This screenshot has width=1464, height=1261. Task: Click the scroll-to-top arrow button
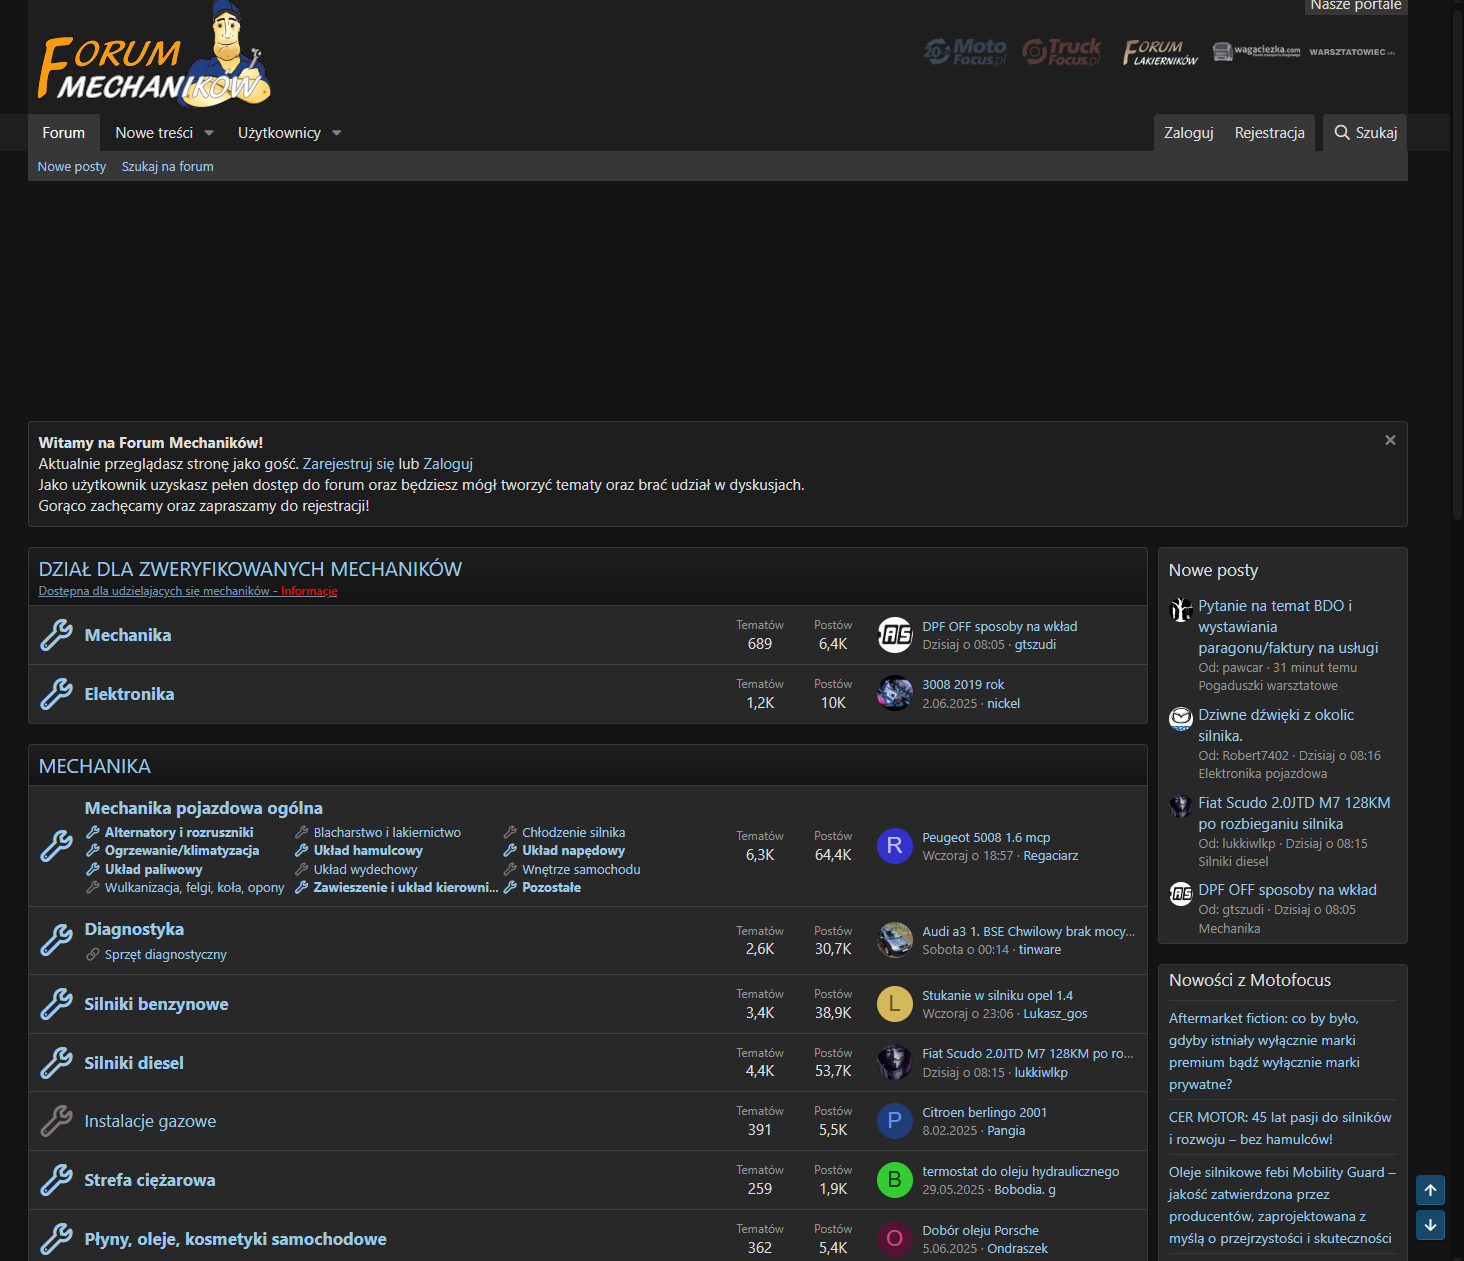[x=1430, y=1190]
